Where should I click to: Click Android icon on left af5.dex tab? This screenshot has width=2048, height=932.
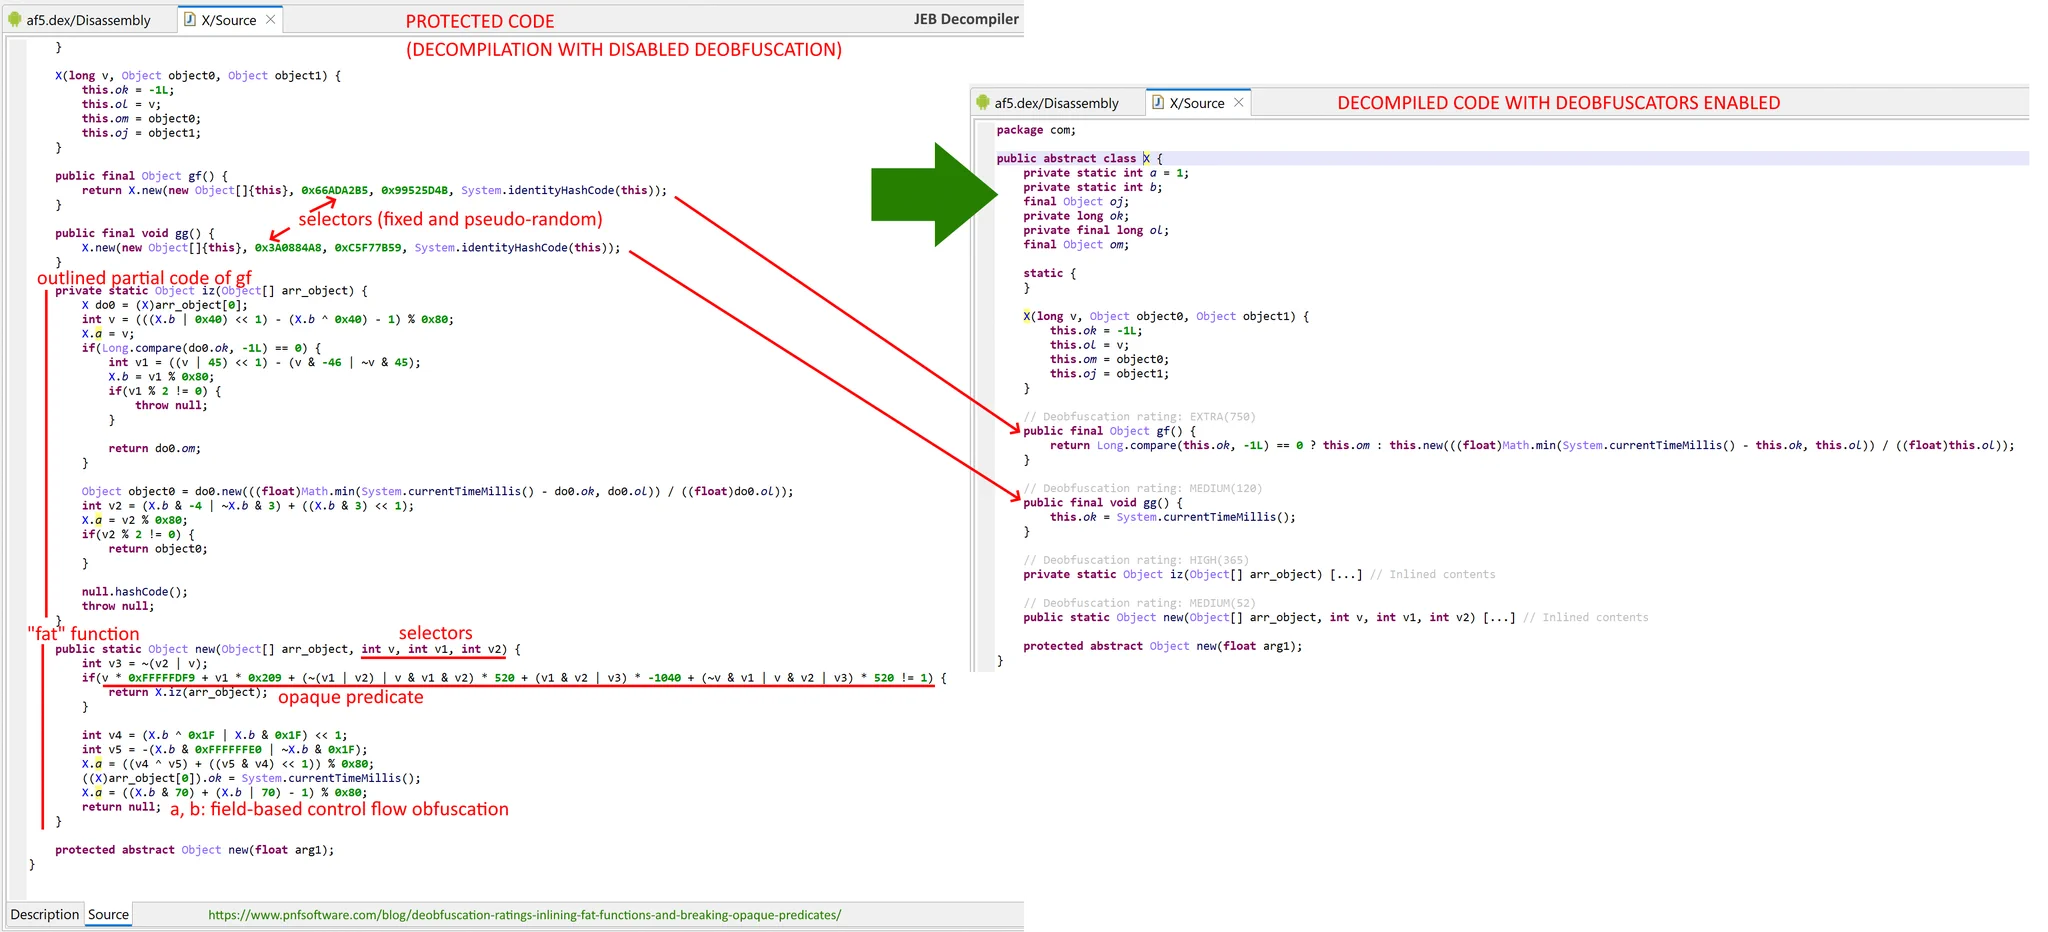coord(15,20)
